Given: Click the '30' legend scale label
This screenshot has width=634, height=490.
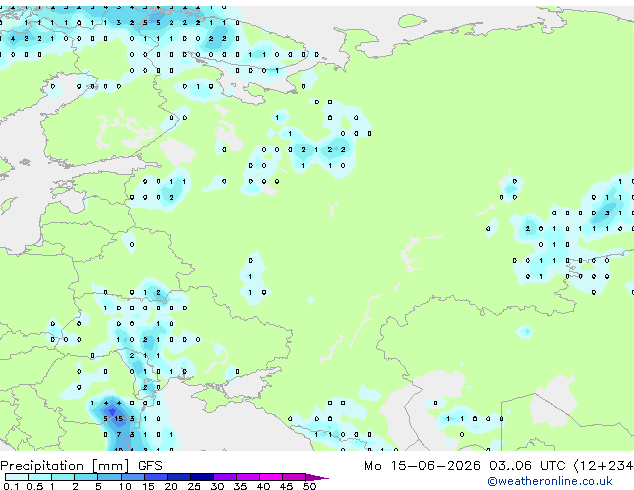Looking at the screenshot, I should (217, 486).
